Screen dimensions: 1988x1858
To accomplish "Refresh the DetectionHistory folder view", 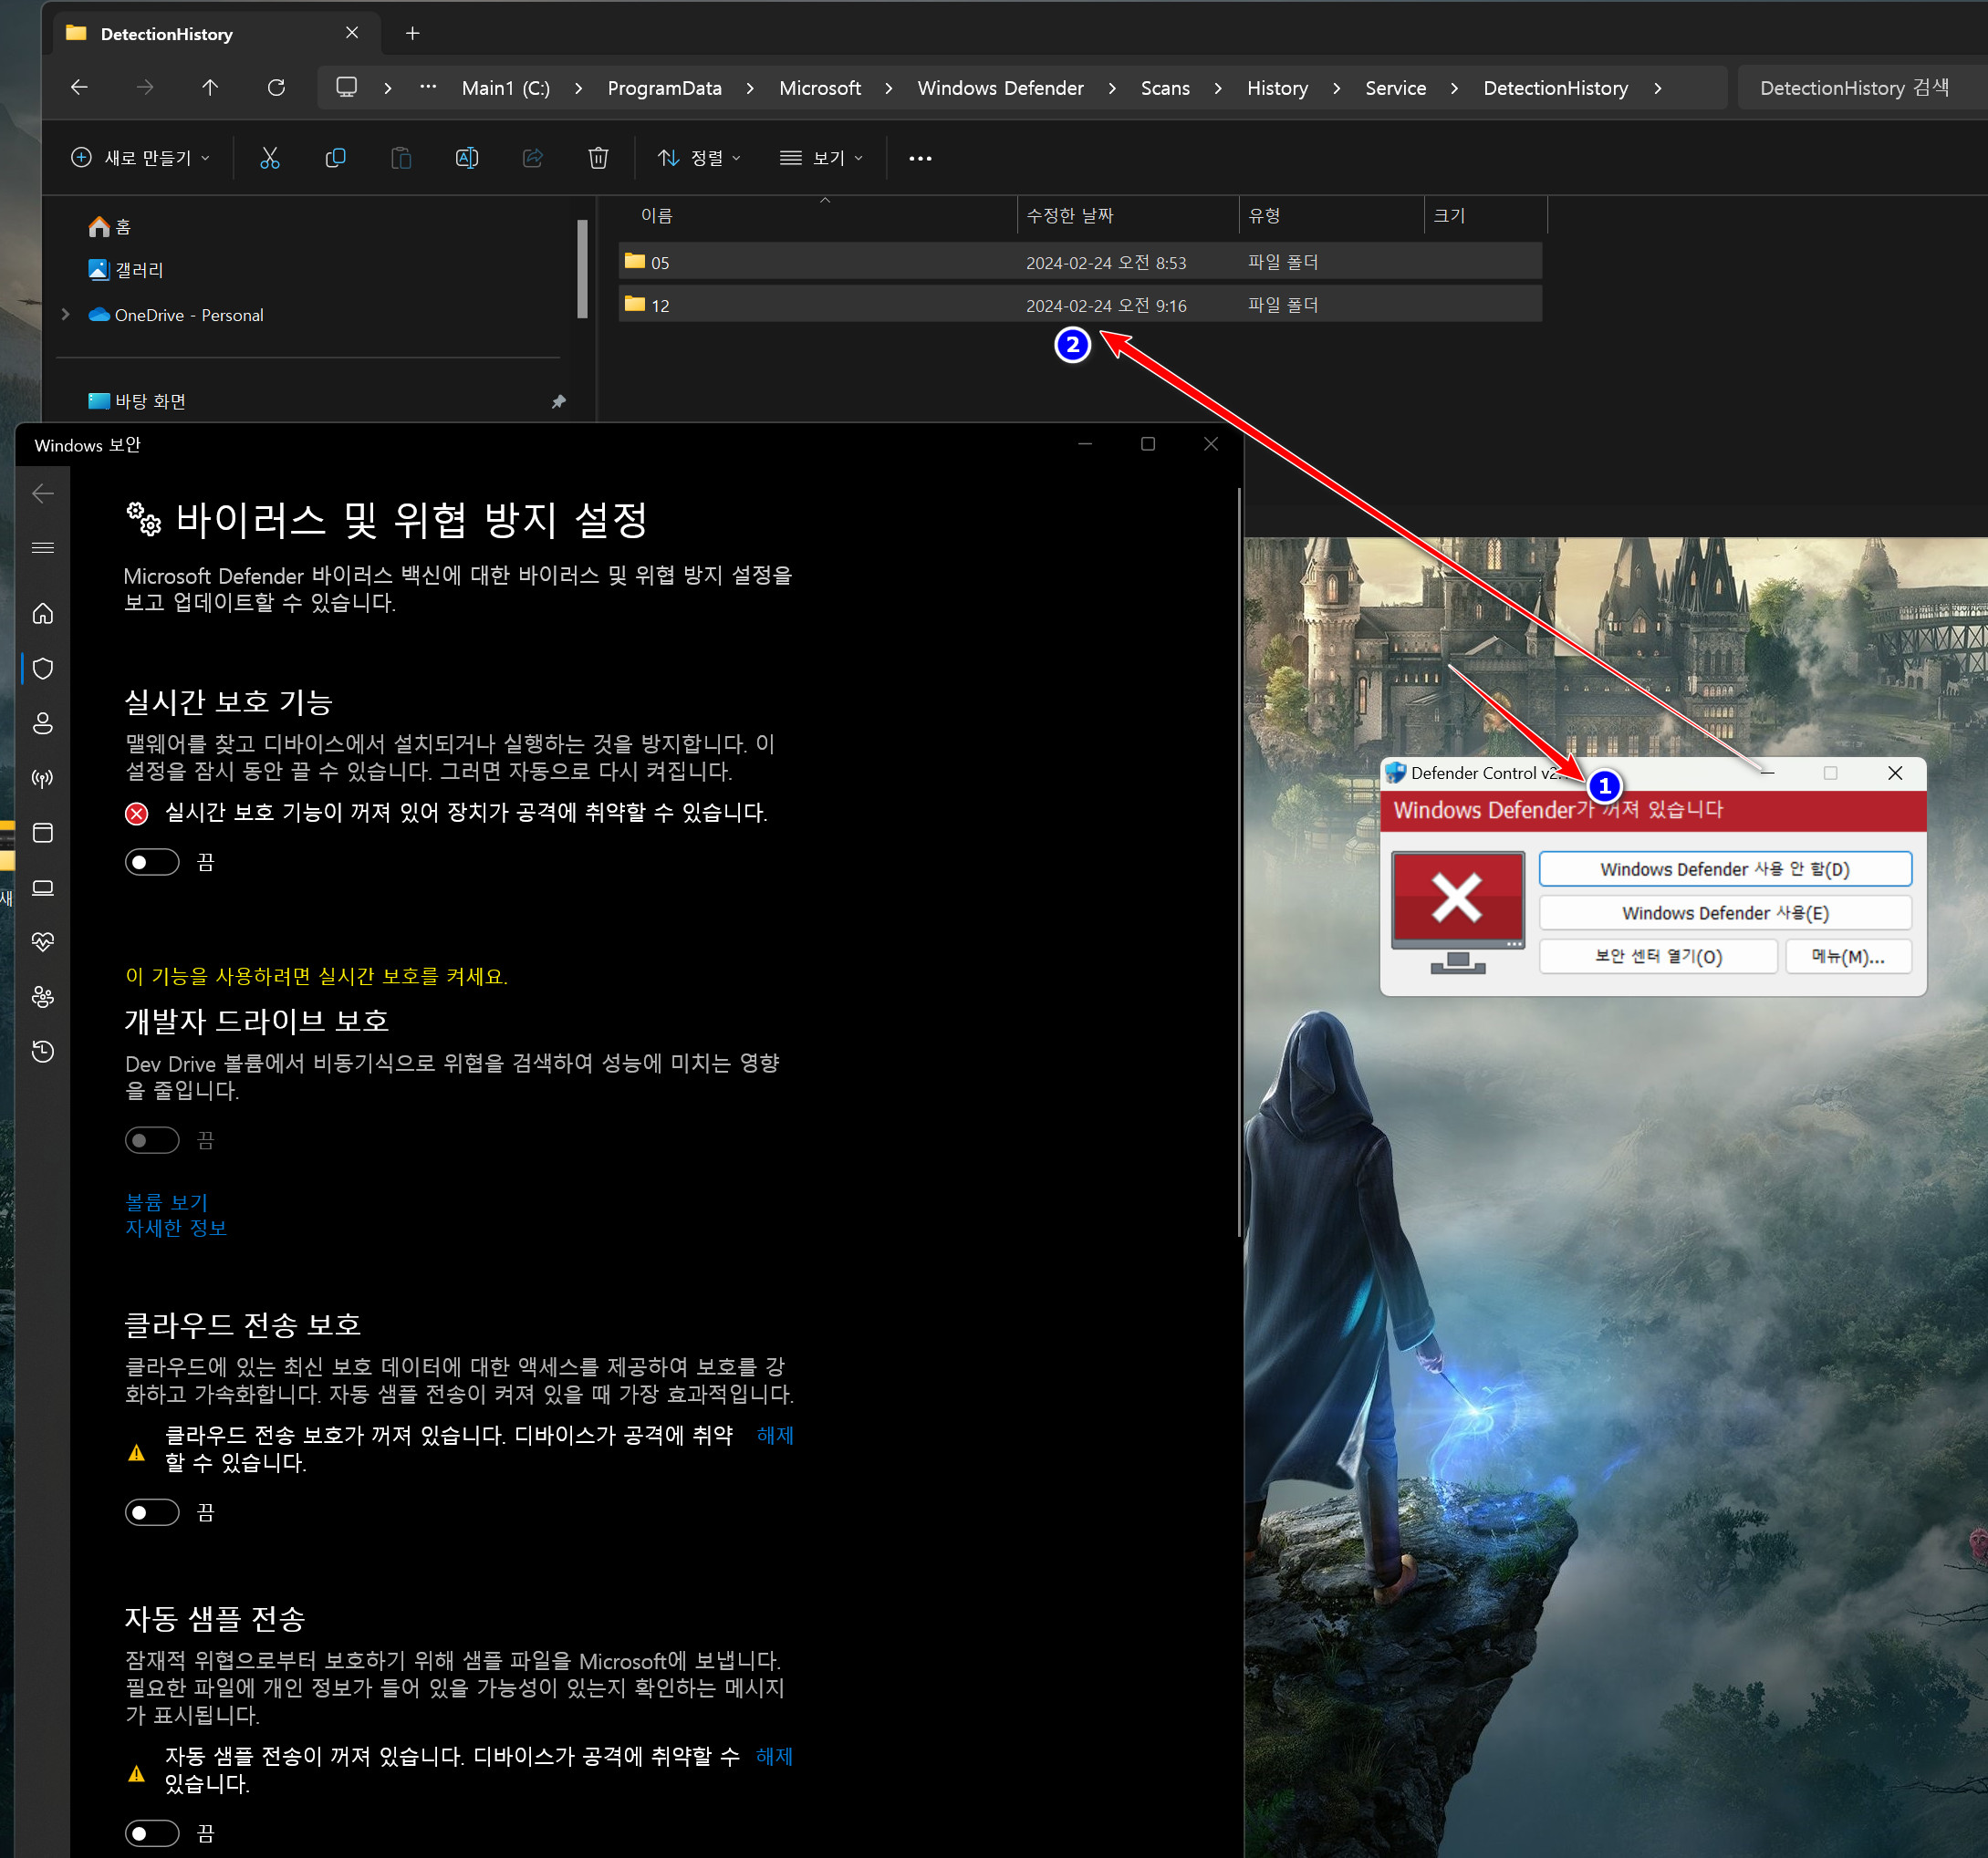I will pyautogui.click(x=276, y=88).
